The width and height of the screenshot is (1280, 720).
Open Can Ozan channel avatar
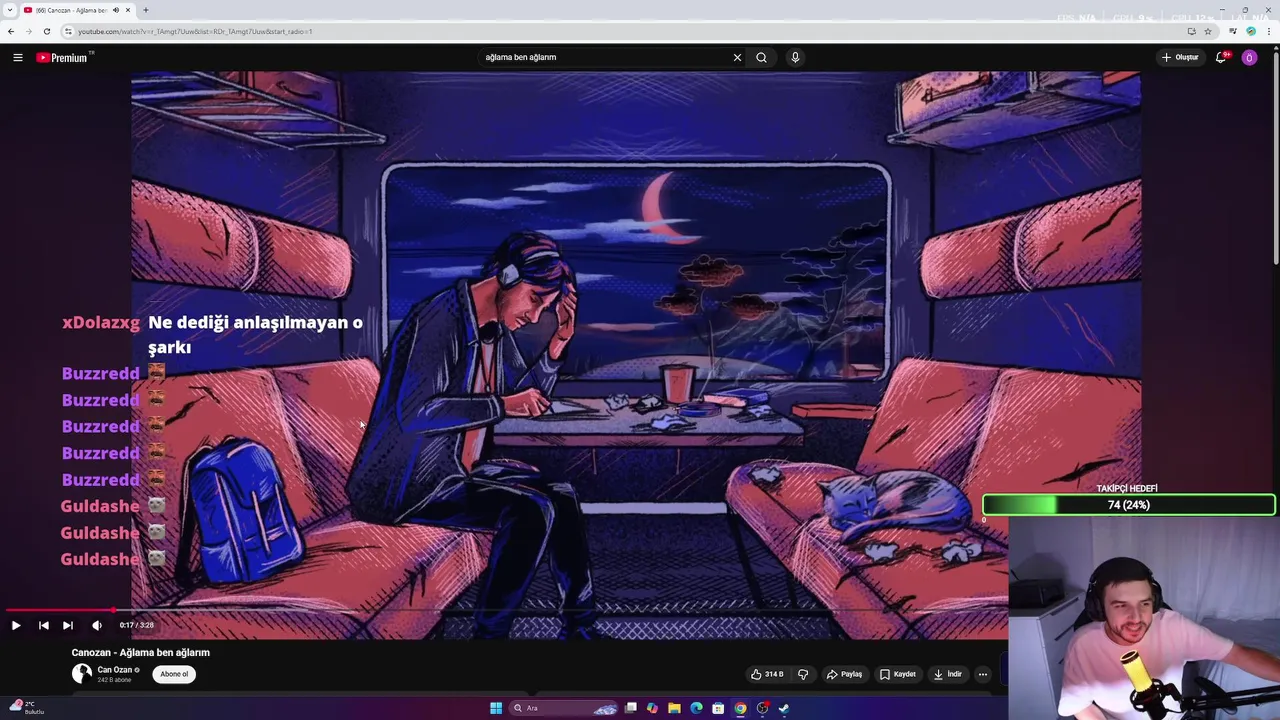tap(82, 674)
